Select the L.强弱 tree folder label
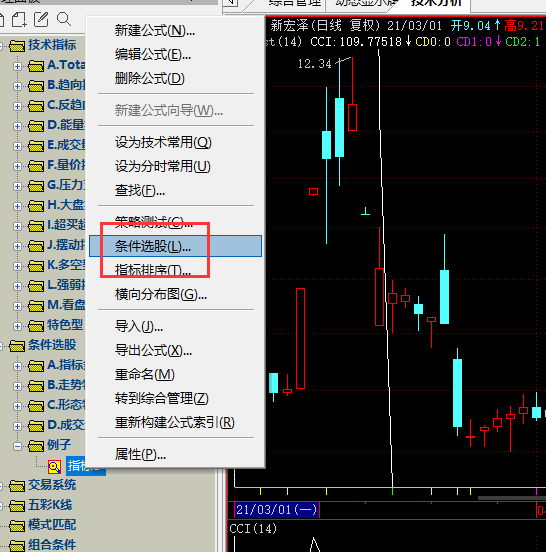The width and height of the screenshot is (546, 552). pos(66,285)
